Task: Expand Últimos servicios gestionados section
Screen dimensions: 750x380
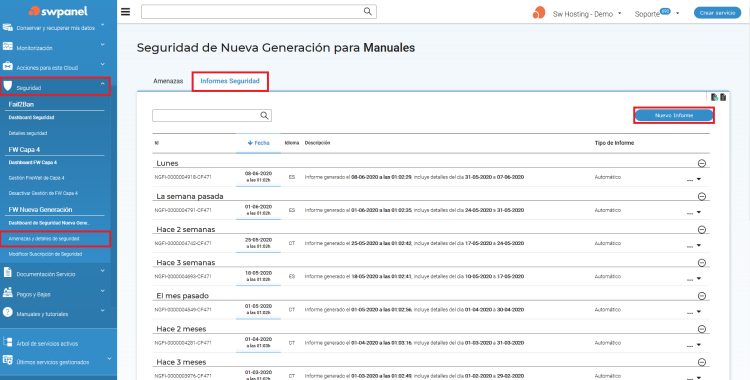Action: (109, 358)
